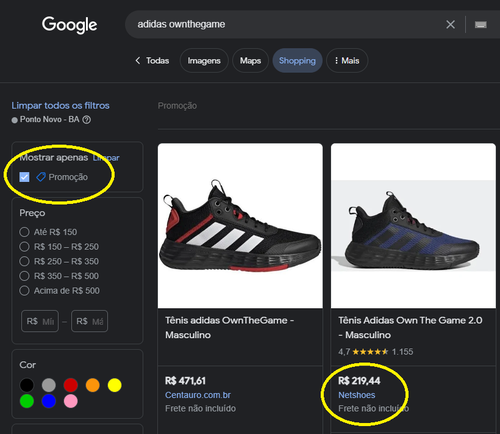This screenshot has height=434, width=500.
Task: Click the minimum price R$ field
Action: pos(40,321)
